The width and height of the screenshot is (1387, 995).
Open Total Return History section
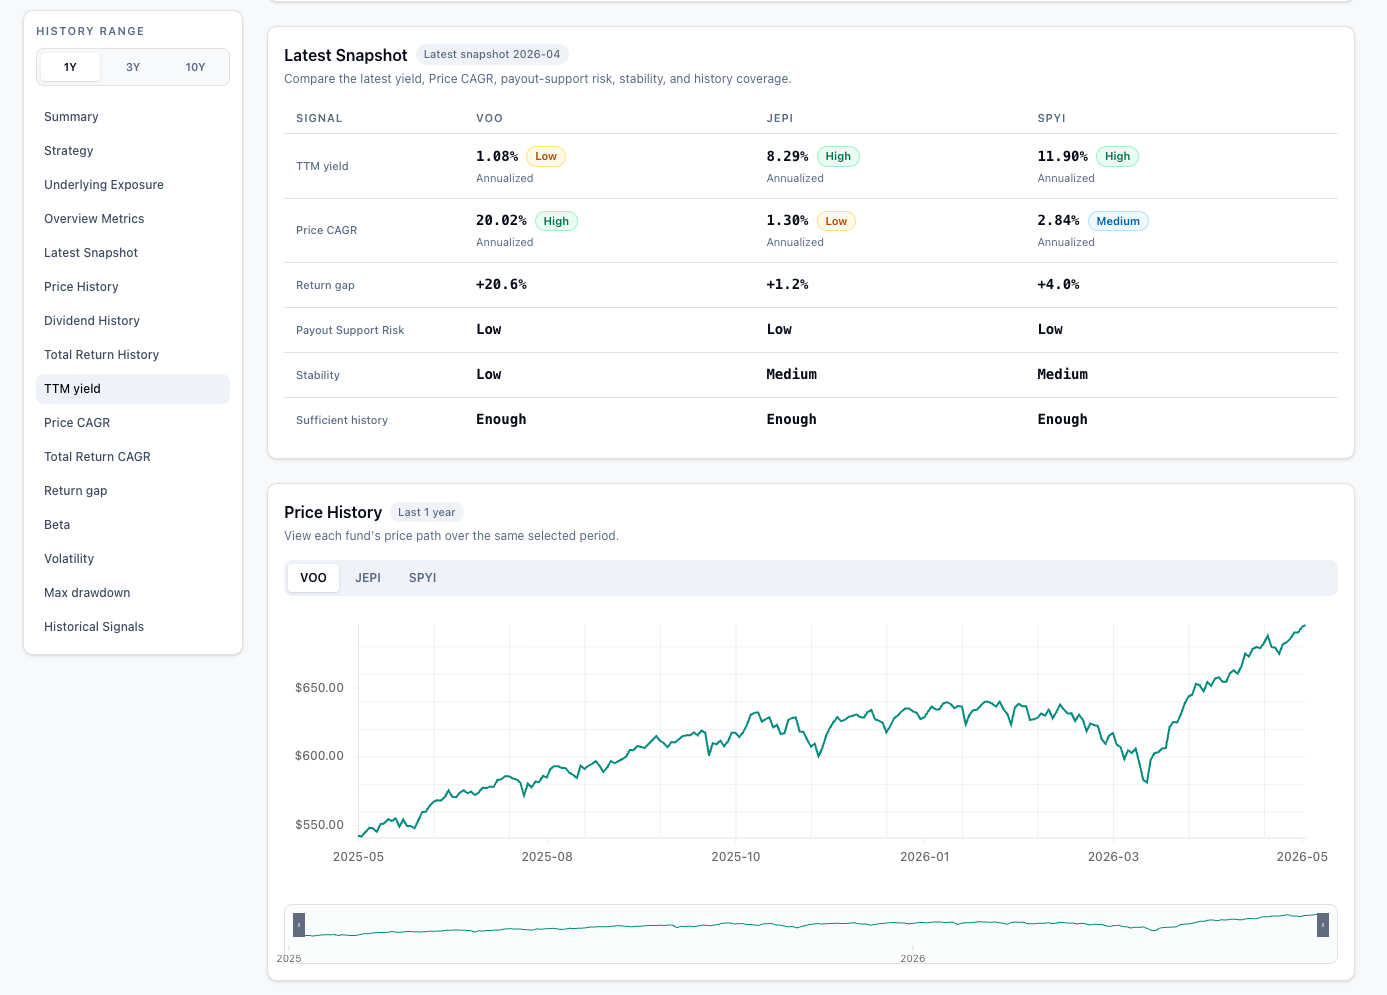click(133, 355)
